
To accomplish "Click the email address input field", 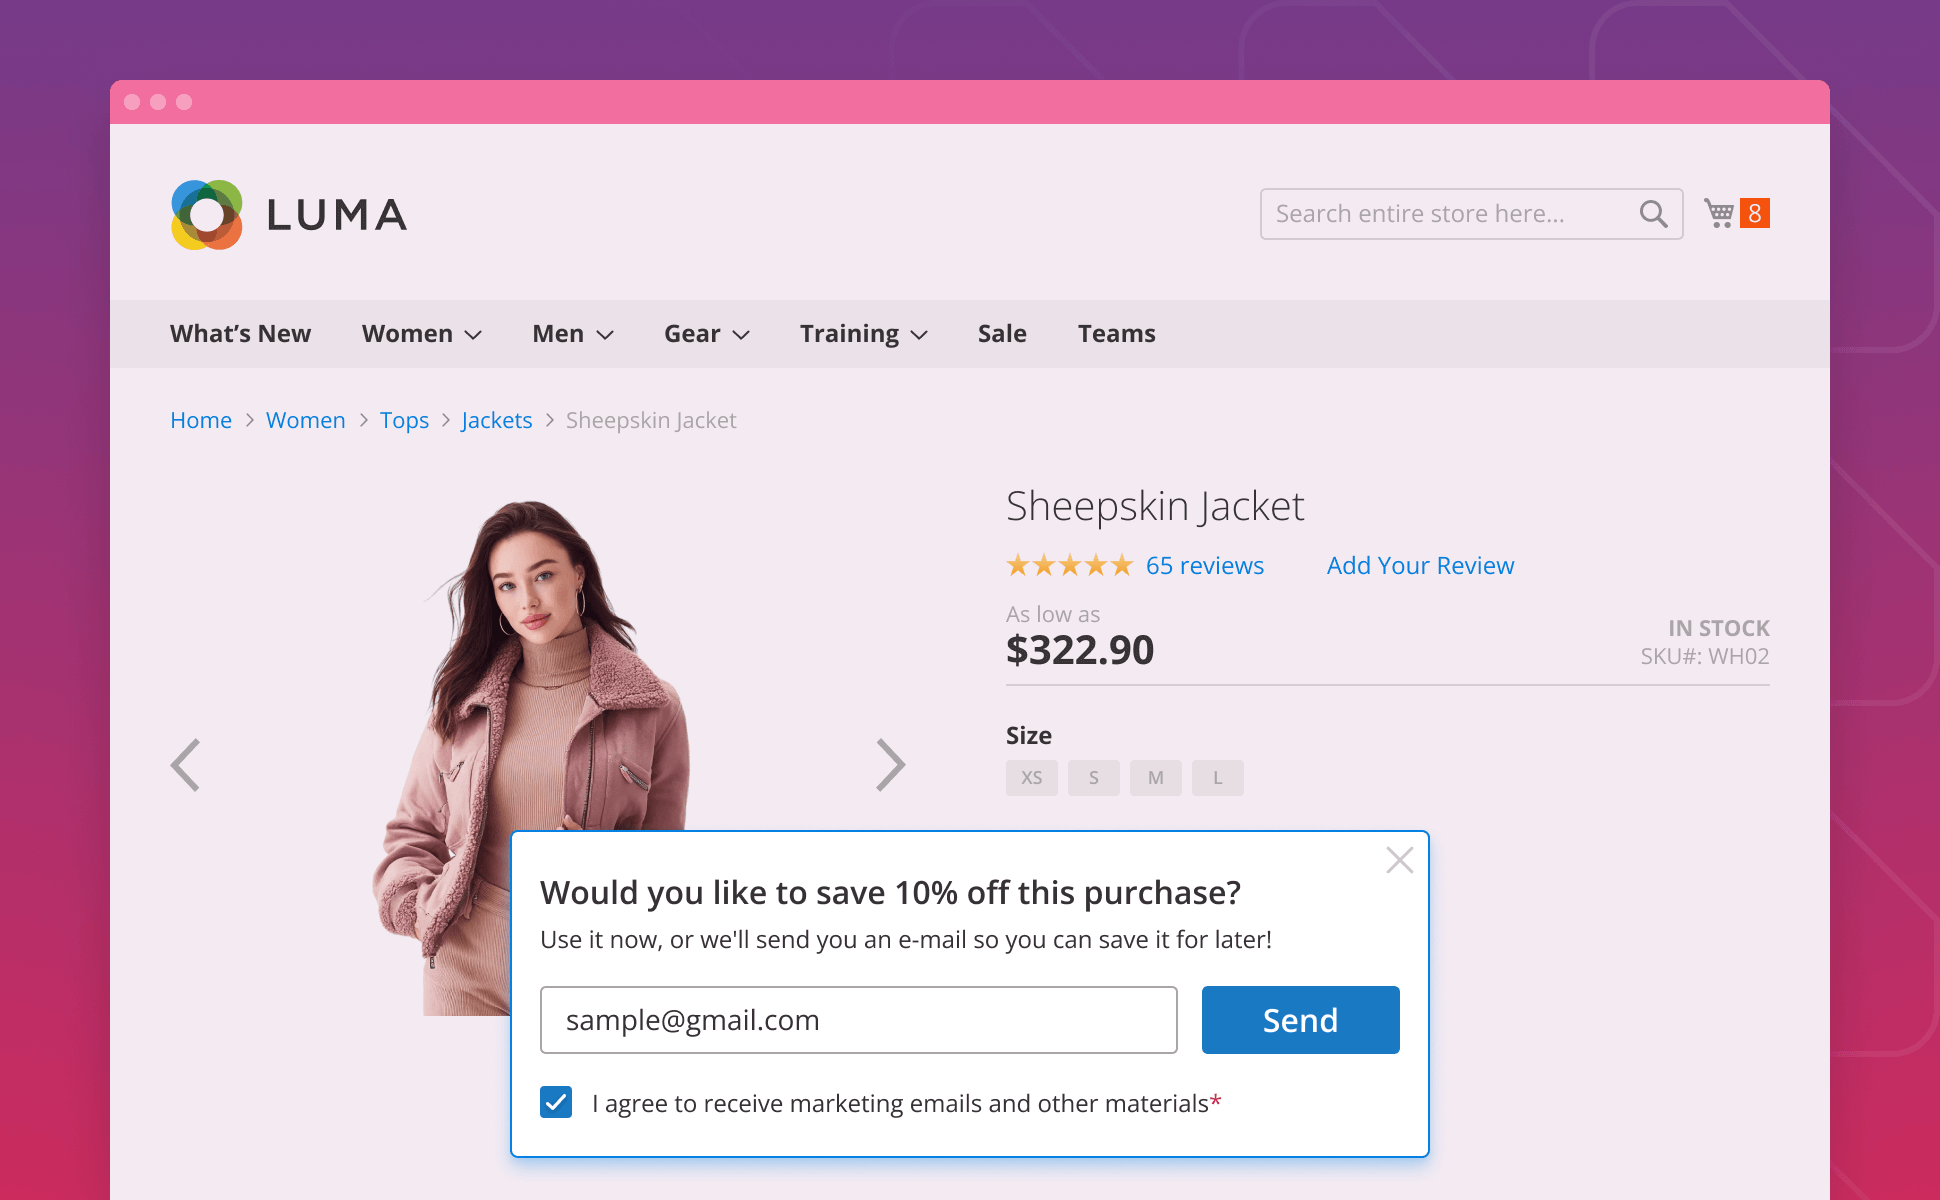I will [858, 1020].
